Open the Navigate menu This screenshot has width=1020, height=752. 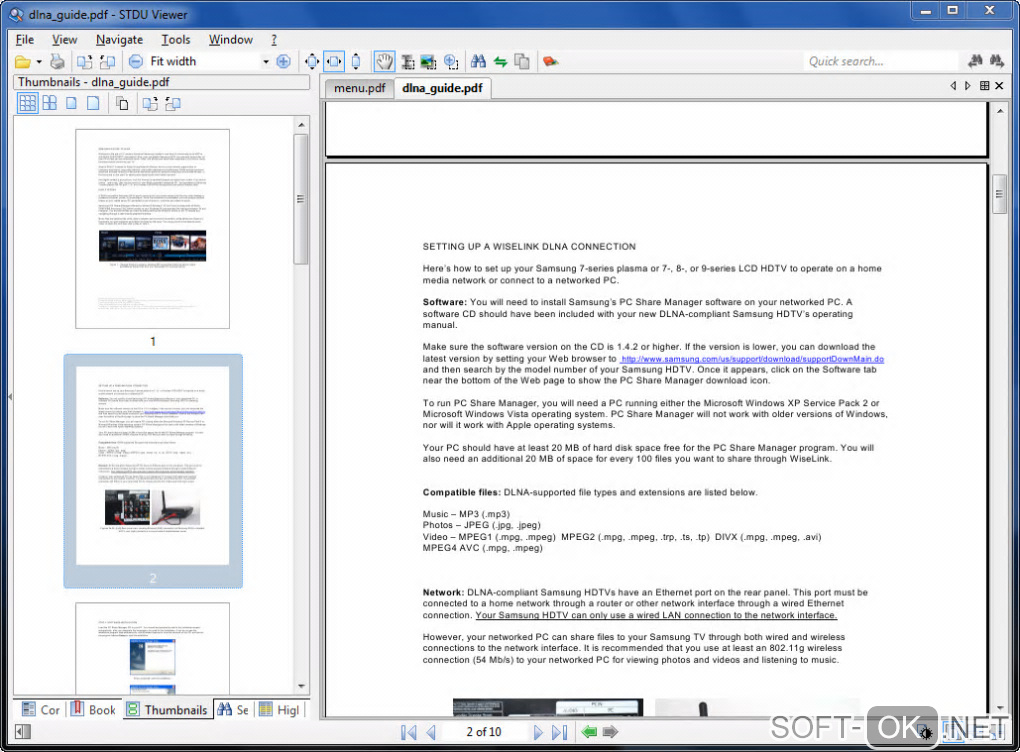[x=119, y=40]
